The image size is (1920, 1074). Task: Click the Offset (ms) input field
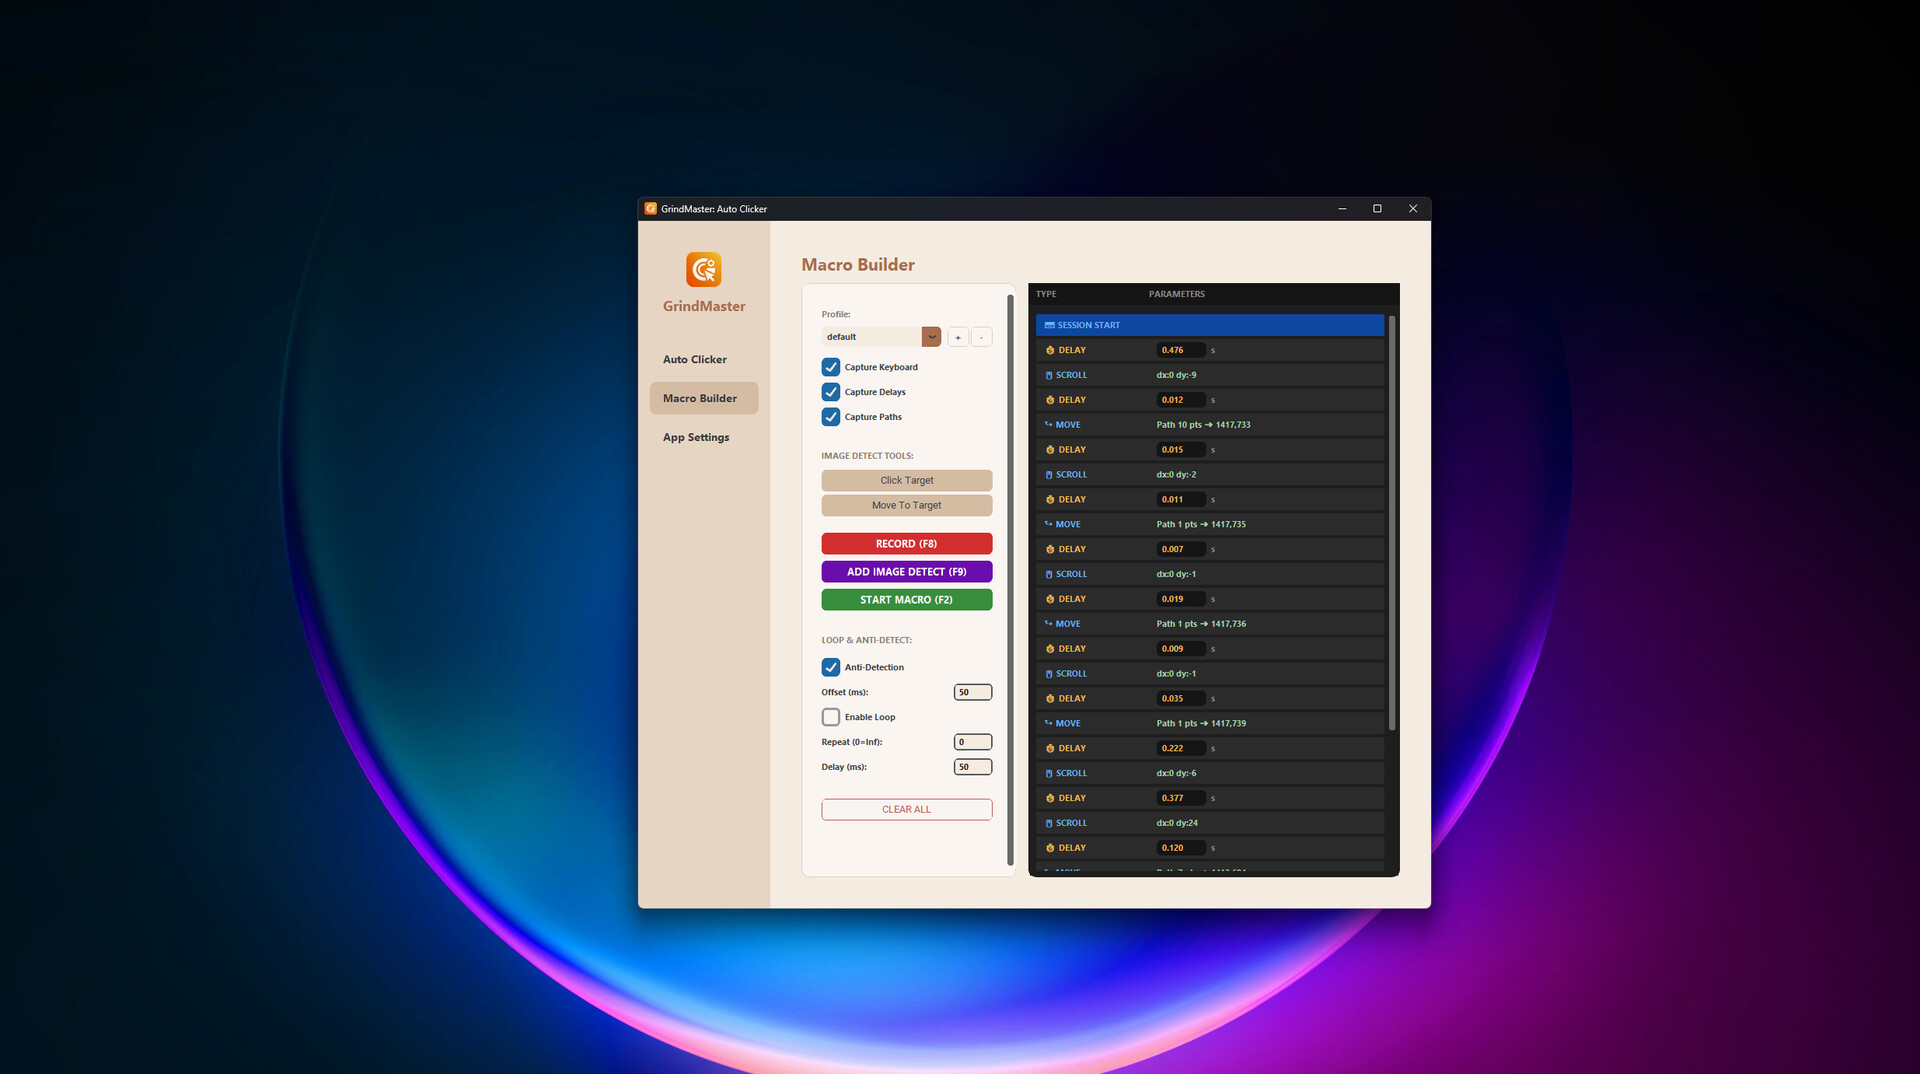[x=973, y=692]
